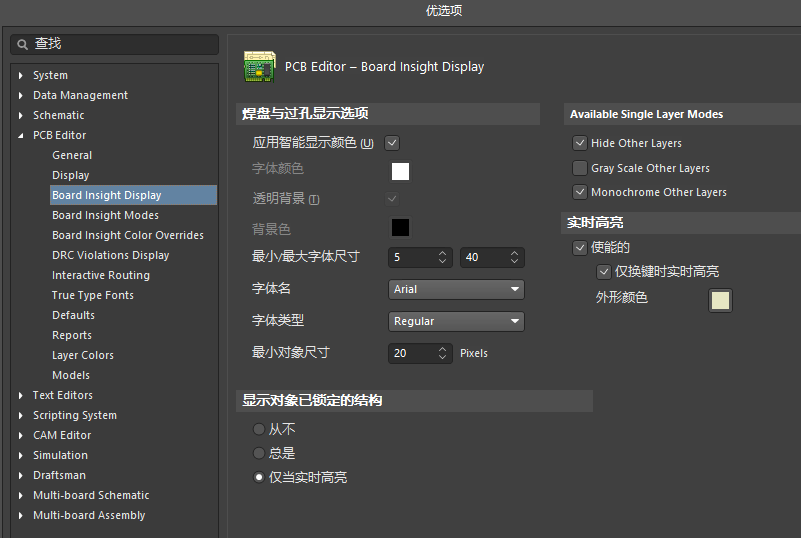Expand the Simulation node
Viewport: 801px width, 538px height.
[x=20, y=455]
